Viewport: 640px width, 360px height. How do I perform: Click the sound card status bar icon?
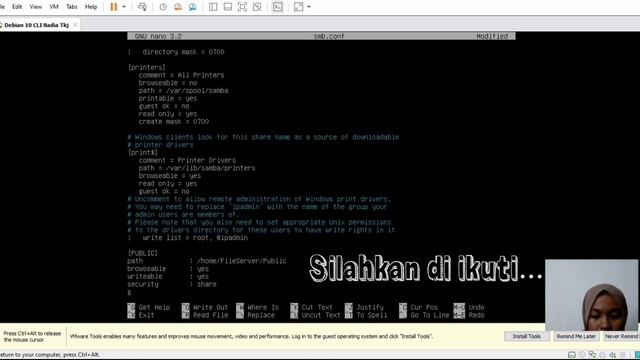tap(613, 355)
